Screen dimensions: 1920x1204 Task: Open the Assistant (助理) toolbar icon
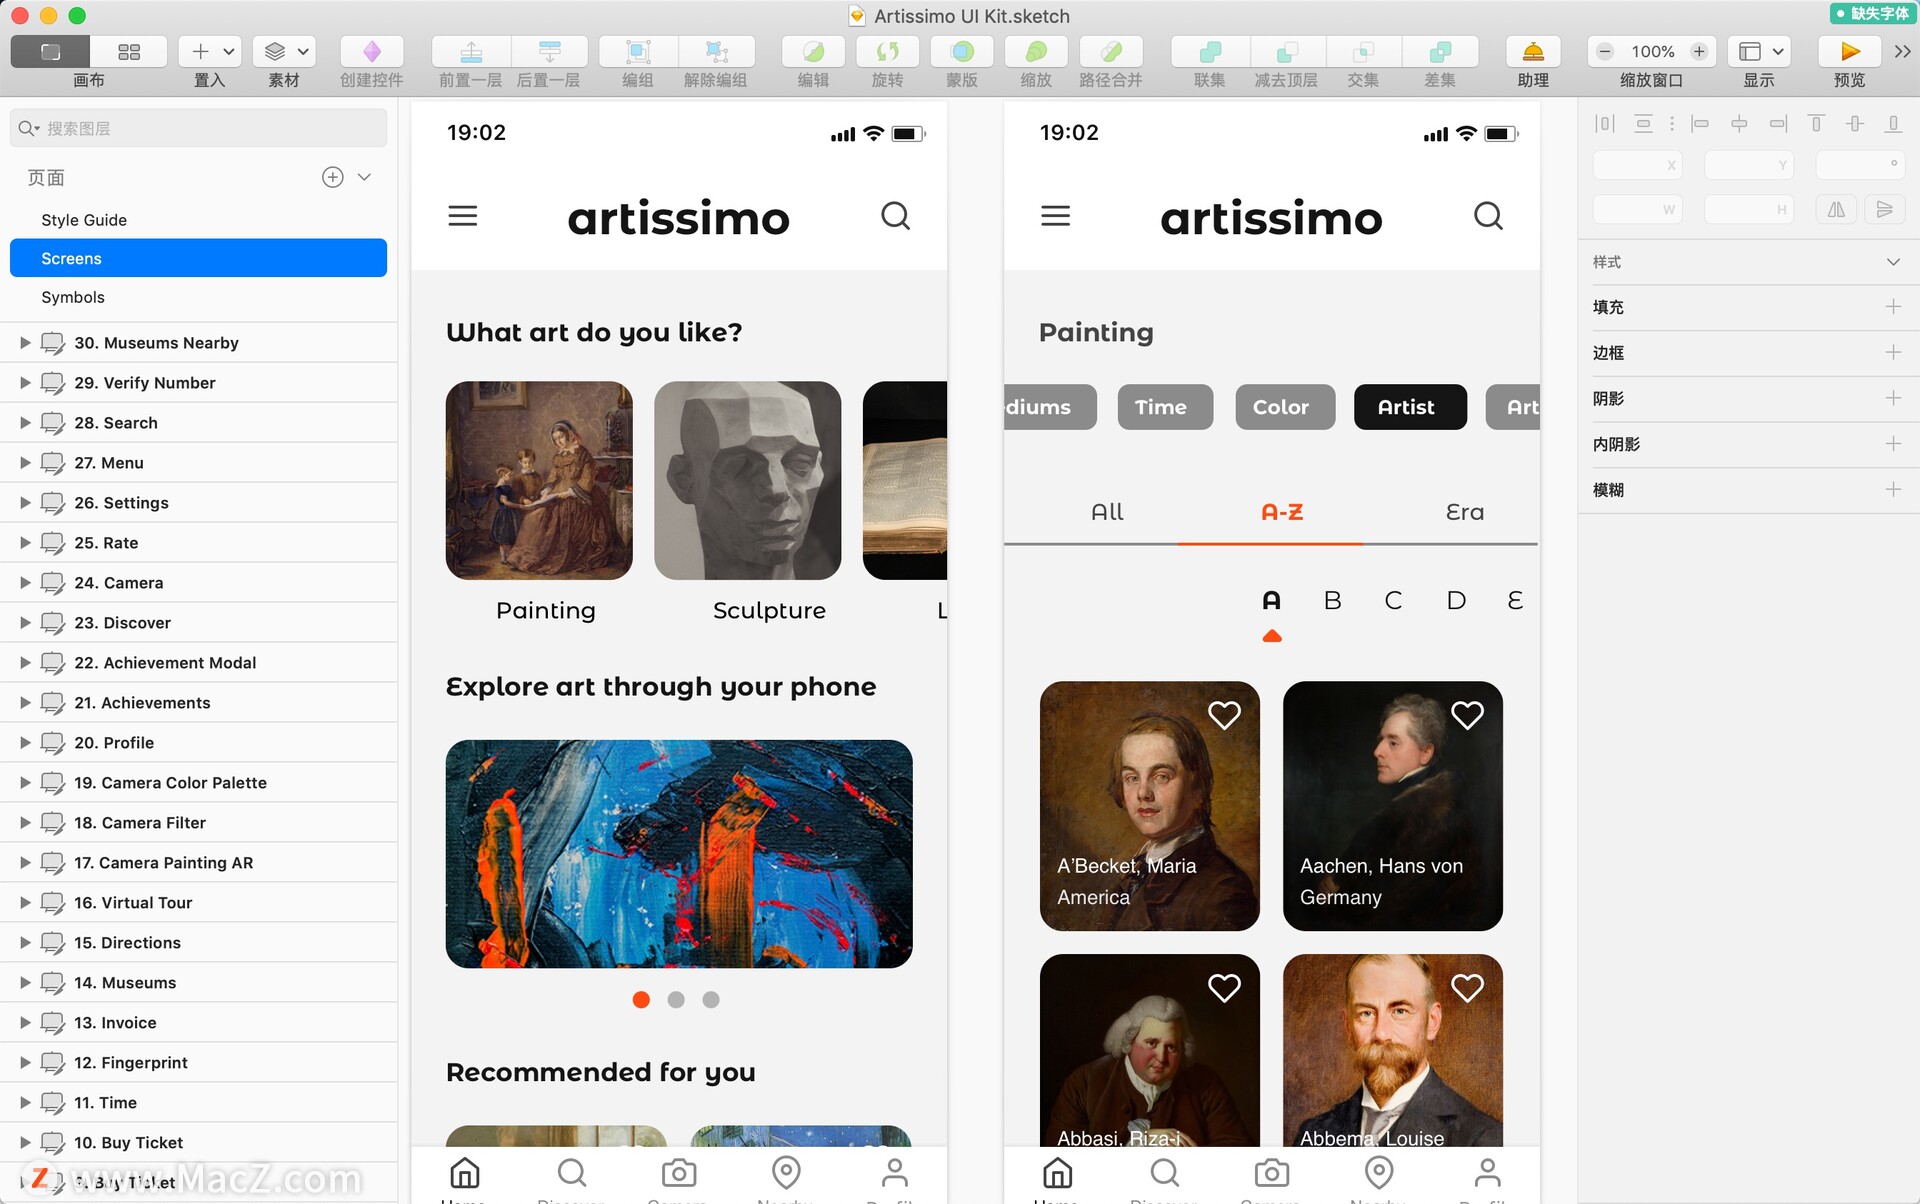[1533, 51]
